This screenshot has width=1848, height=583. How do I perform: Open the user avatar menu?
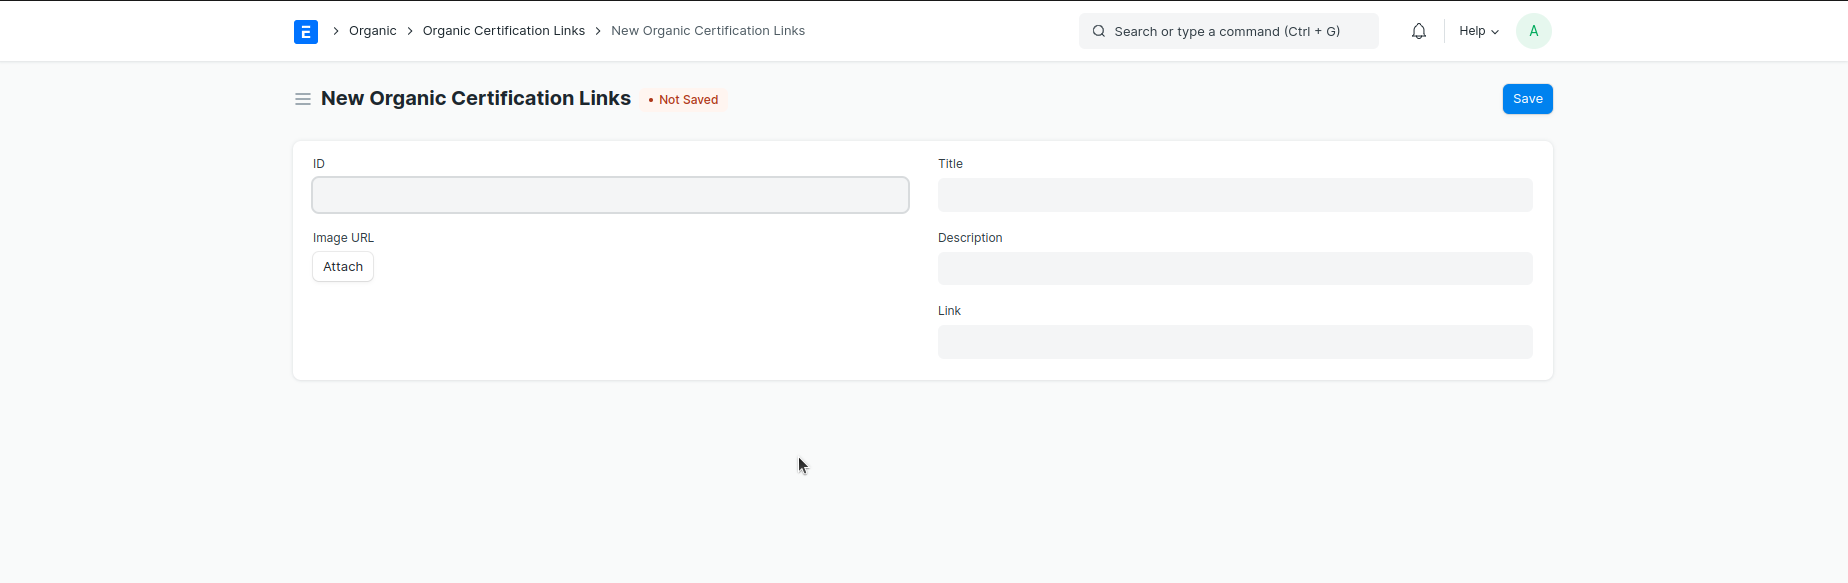click(x=1533, y=31)
